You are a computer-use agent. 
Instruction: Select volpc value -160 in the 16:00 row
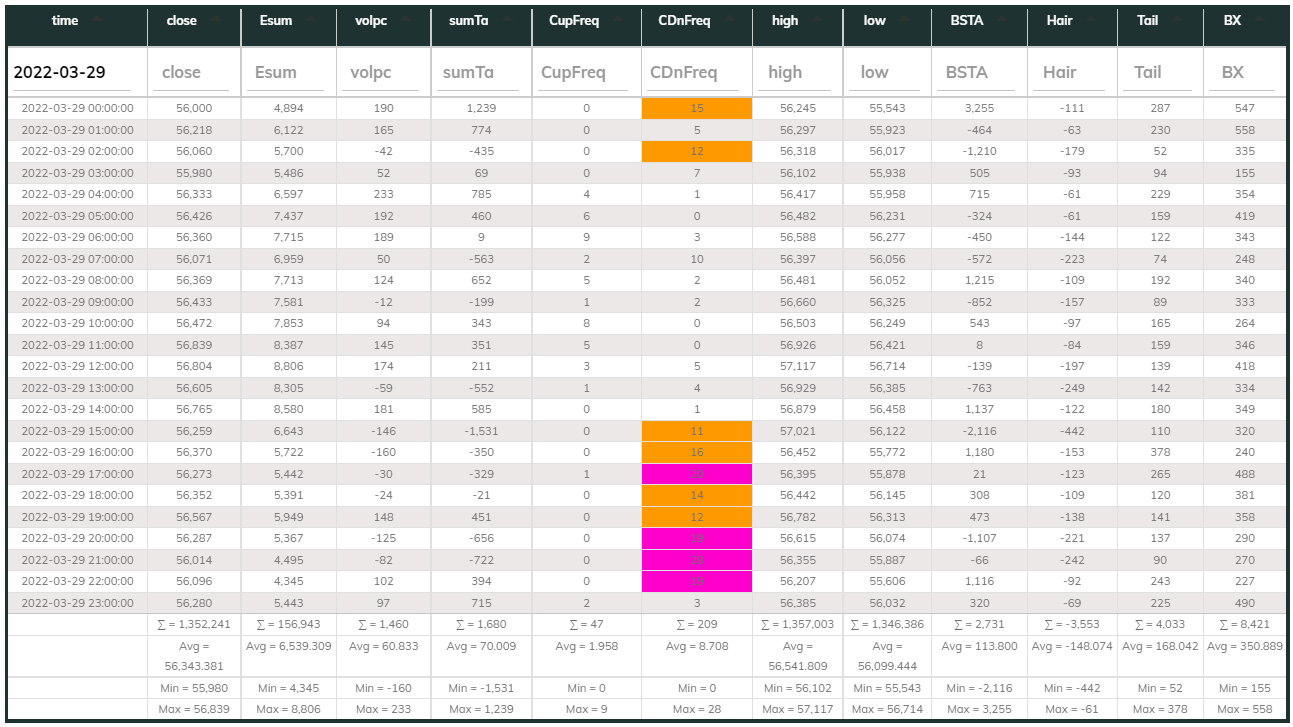[x=383, y=452]
